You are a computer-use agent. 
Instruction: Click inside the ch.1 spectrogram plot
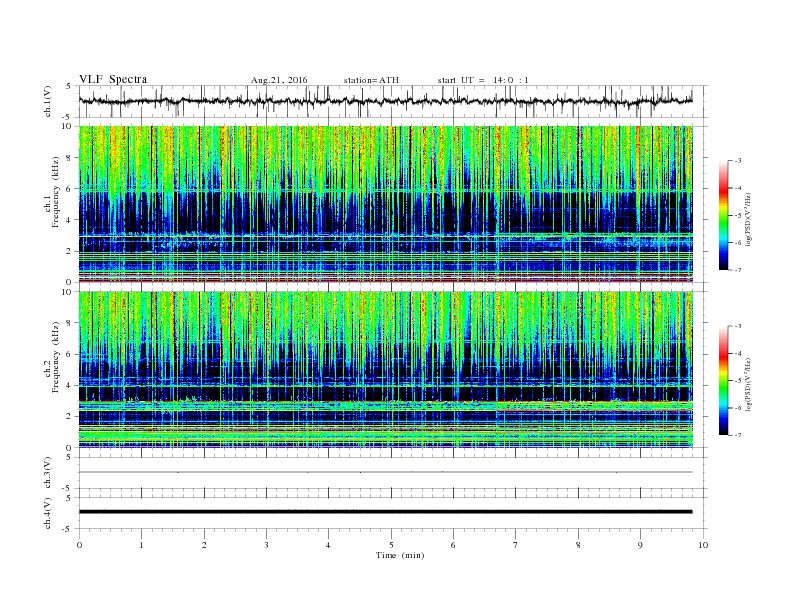point(386,204)
